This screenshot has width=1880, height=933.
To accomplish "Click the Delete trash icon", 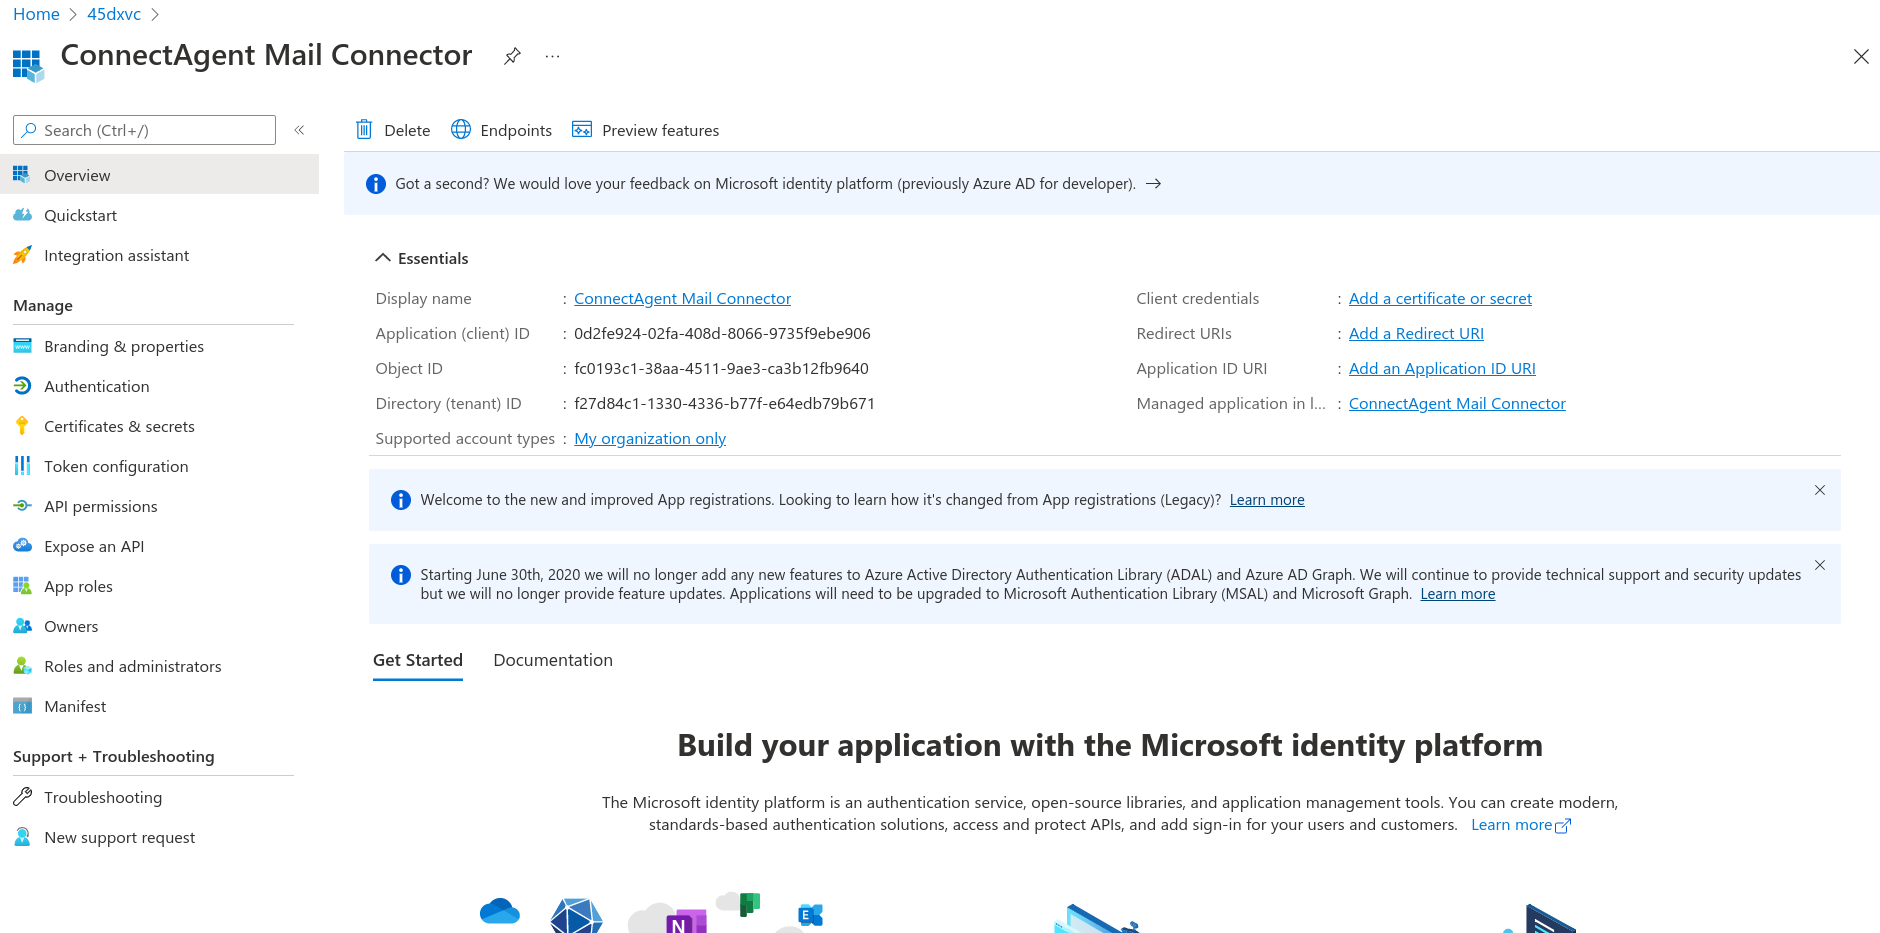I will pyautogui.click(x=364, y=130).
